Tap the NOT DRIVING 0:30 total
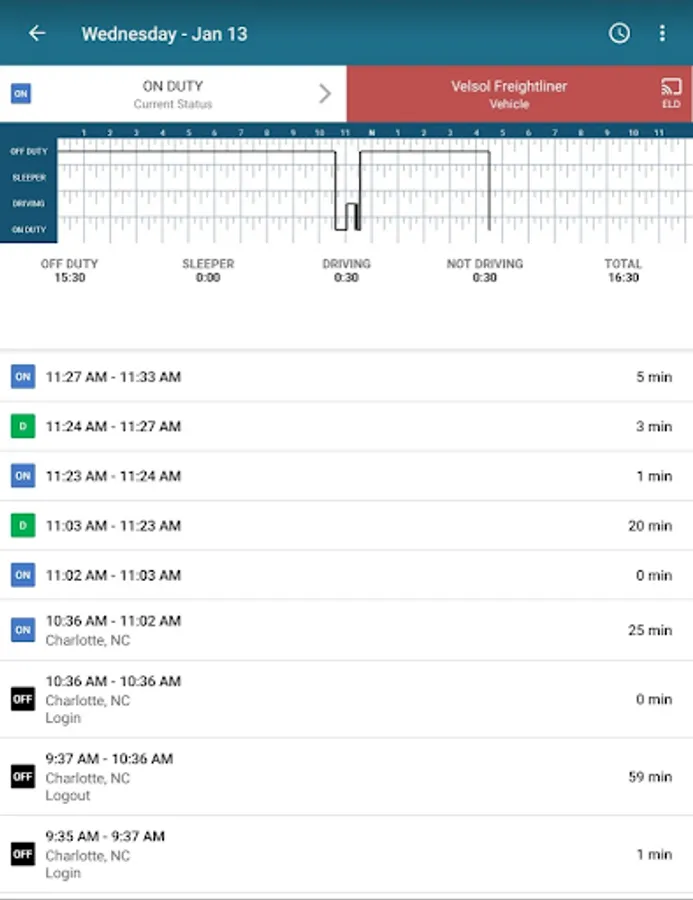Screen dimensions: 693x900 (485, 270)
